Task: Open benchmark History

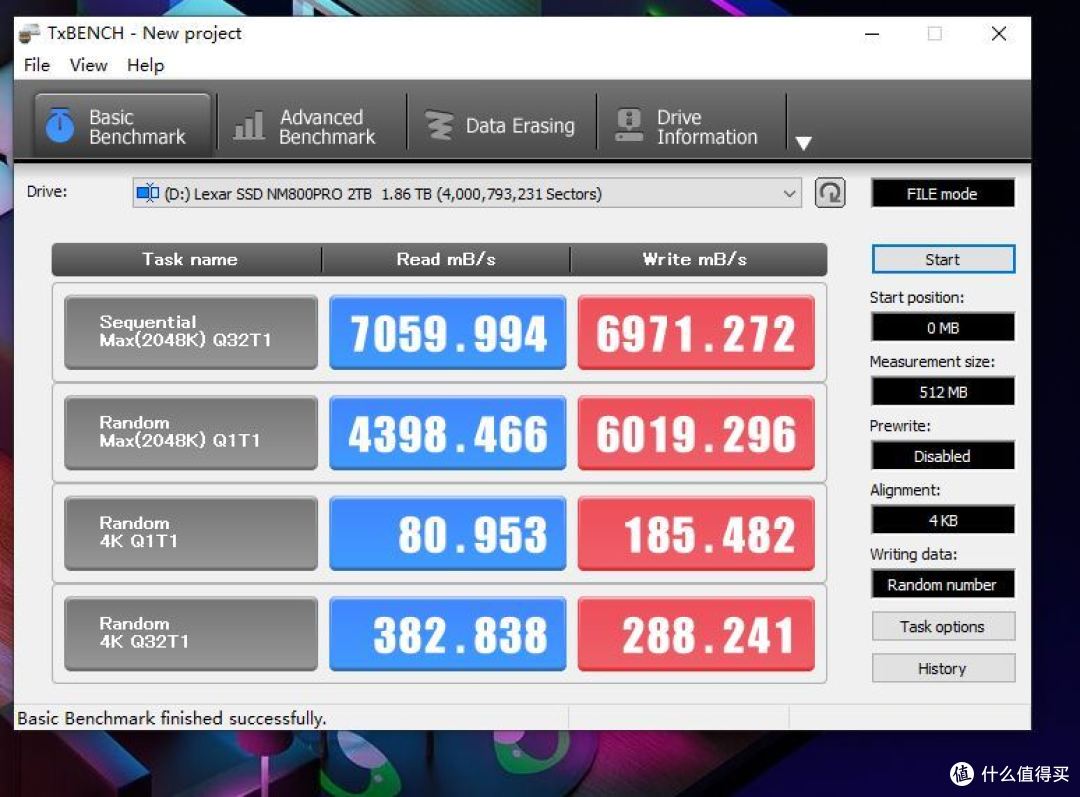Action: coord(943,668)
